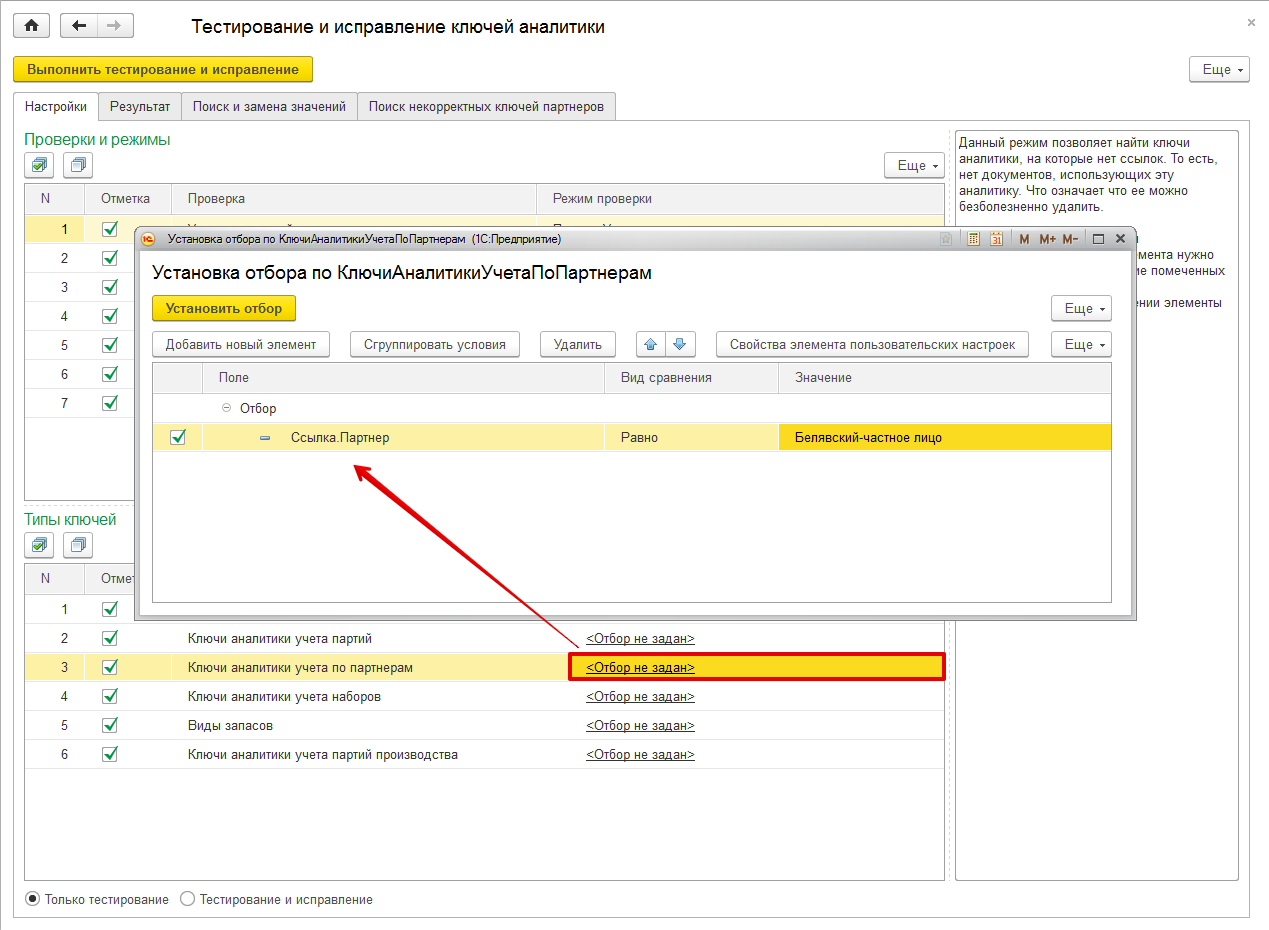The height and width of the screenshot is (930, 1269).
Task: Open Еще menu next to Установить отбор
Action: click(1081, 308)
